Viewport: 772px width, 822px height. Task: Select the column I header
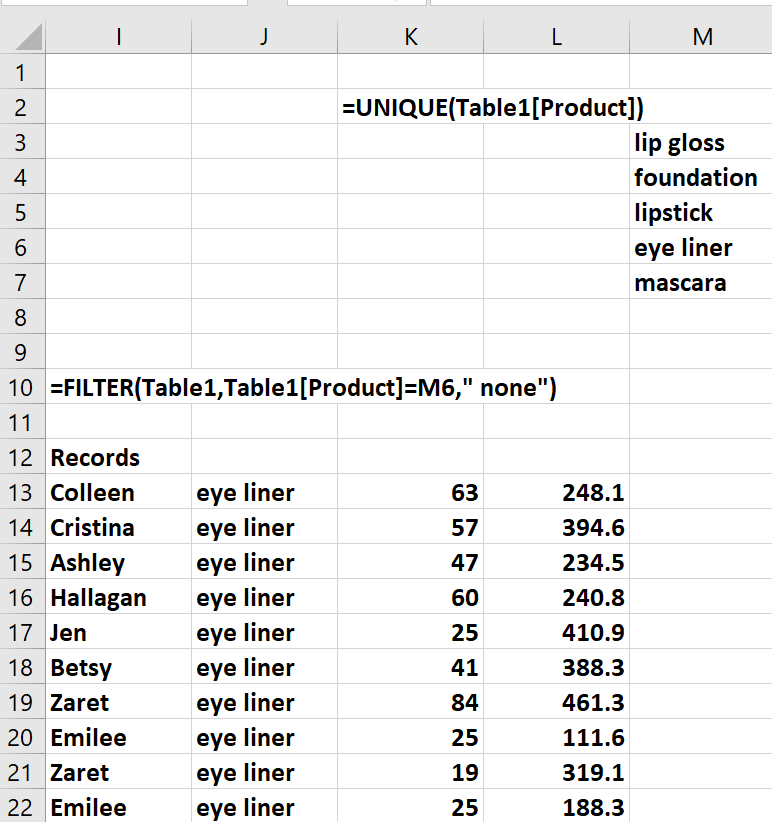(118, 37)
